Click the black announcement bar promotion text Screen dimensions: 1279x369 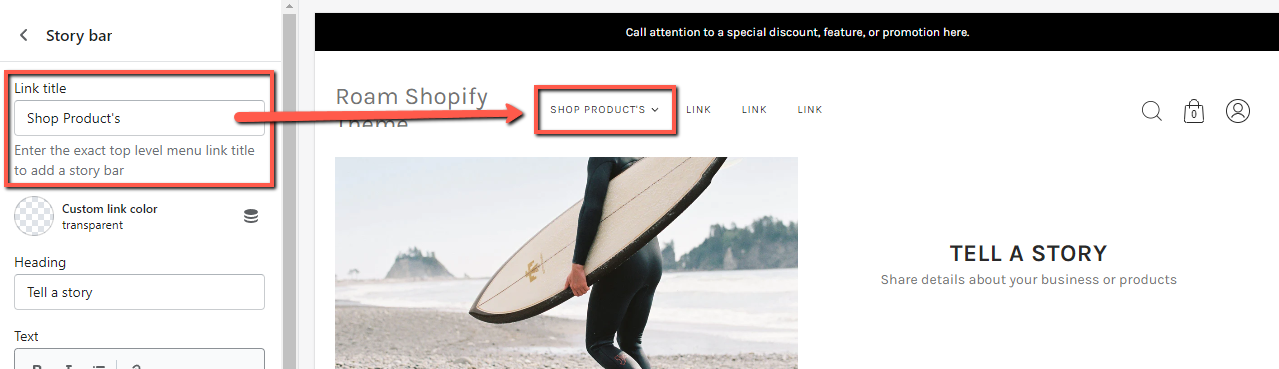click(797, 32)
